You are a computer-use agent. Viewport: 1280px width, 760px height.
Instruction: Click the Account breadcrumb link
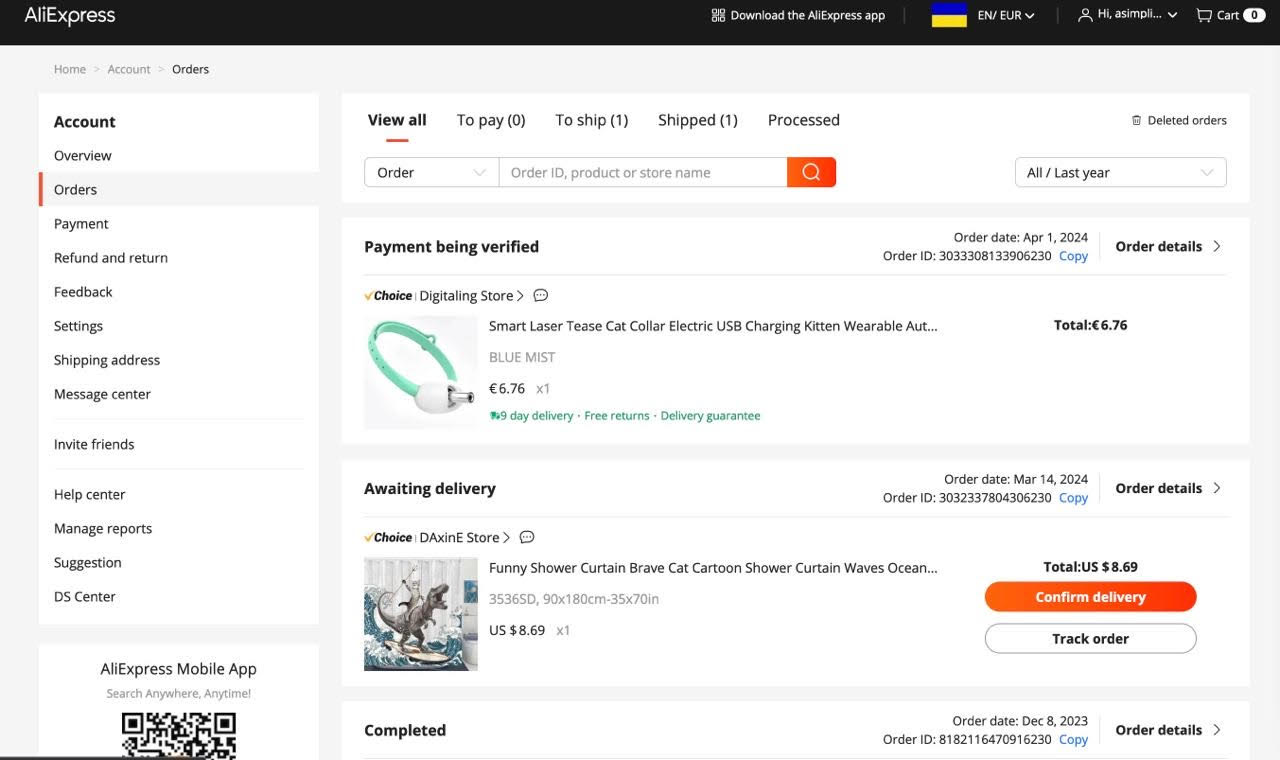[129, 69]
